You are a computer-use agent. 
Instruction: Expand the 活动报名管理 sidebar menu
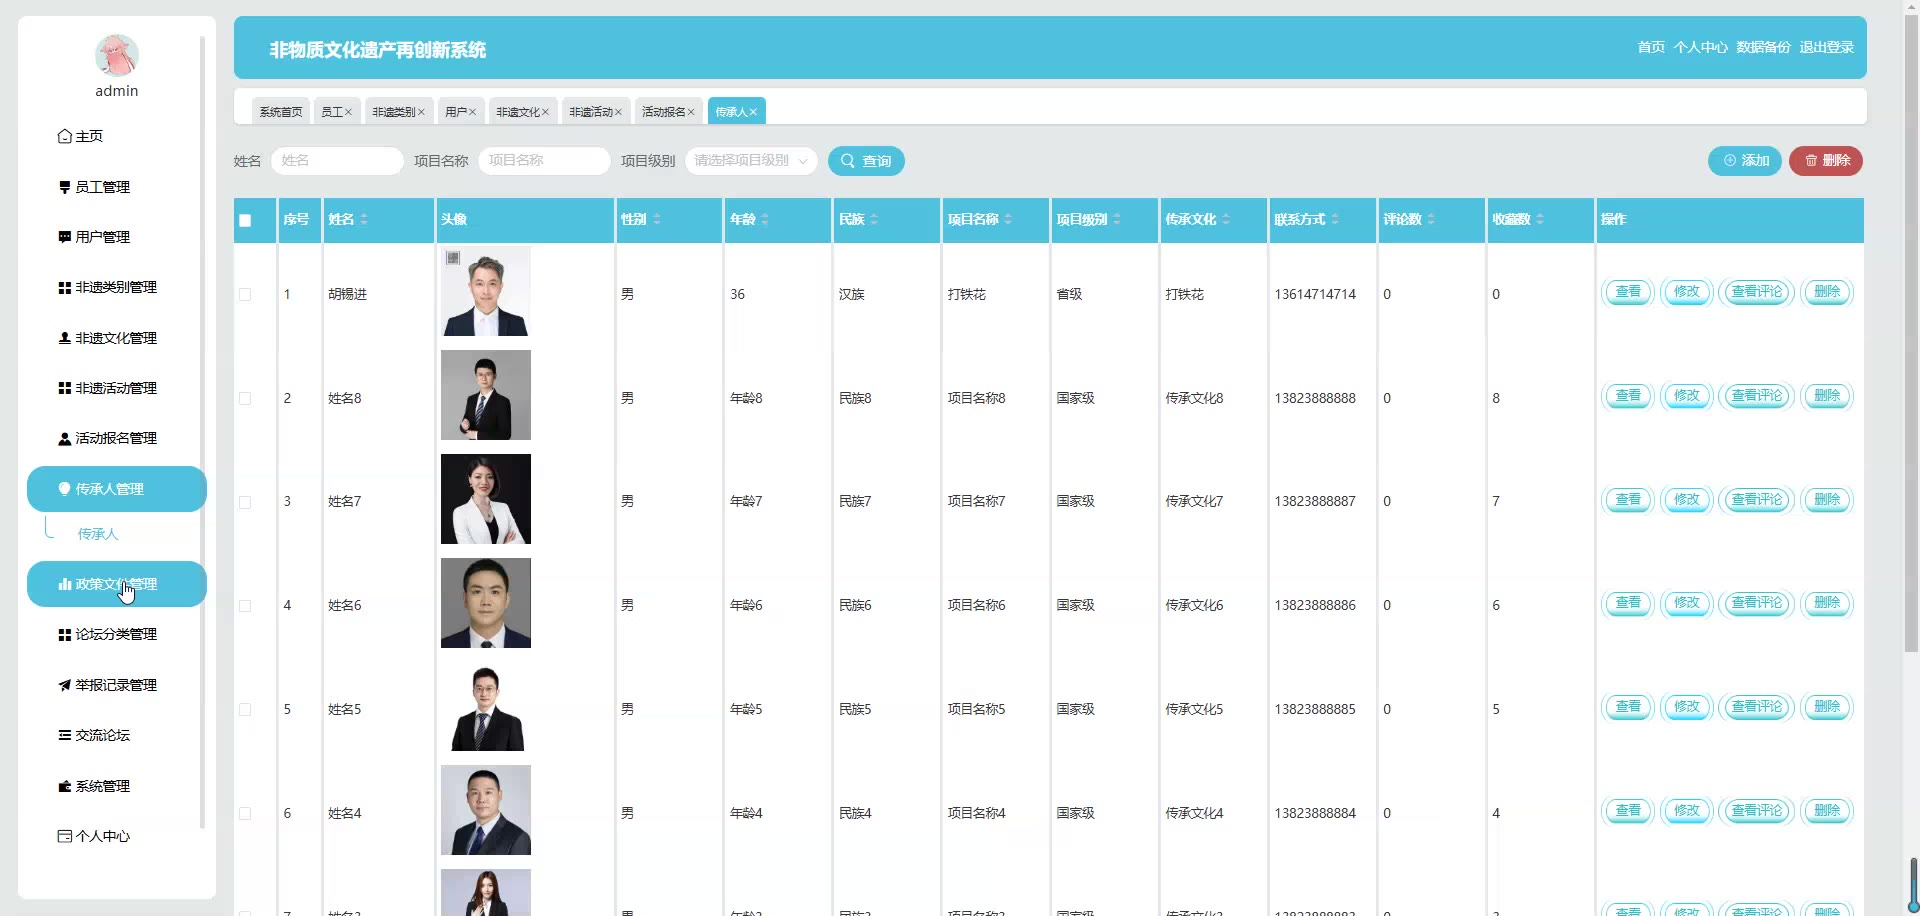coord(116,438)
